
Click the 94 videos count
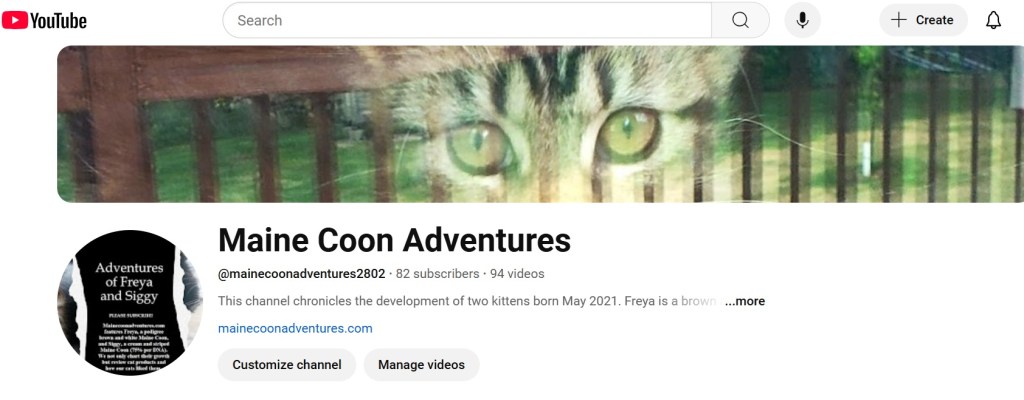point(517,273)
